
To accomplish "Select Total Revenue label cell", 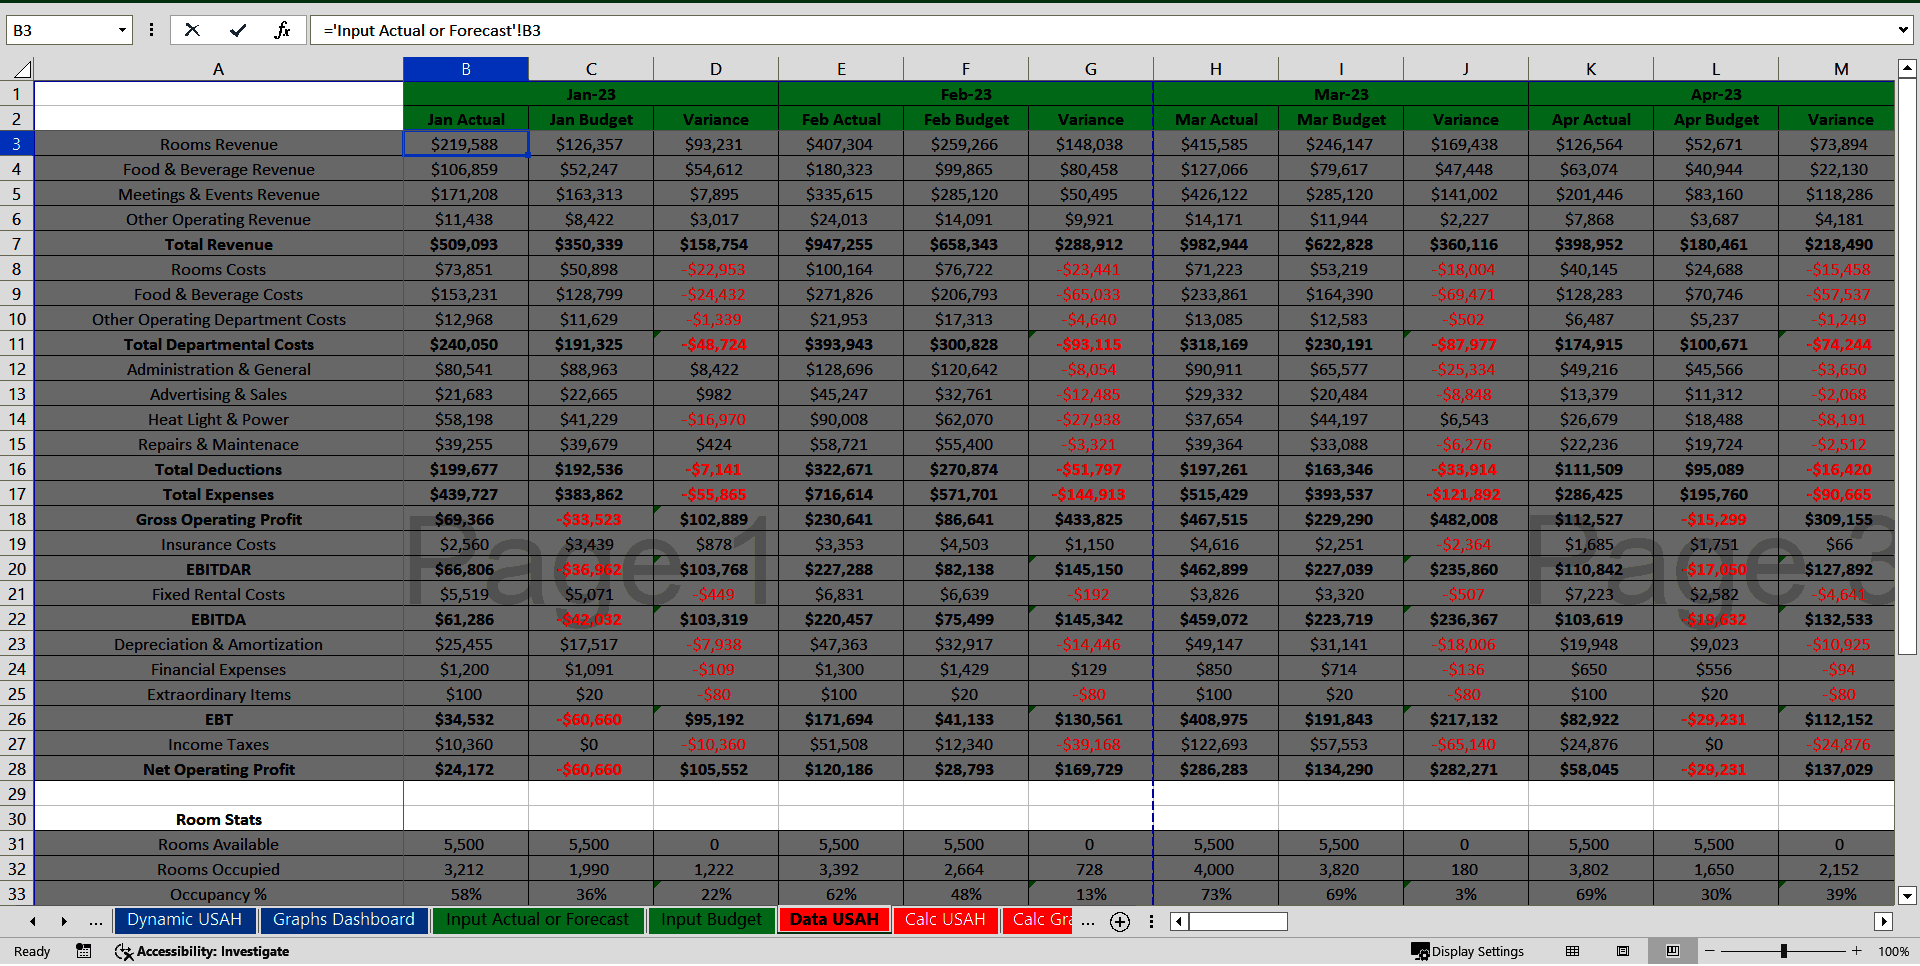I will pyautogui.click(x=219, y=244).
